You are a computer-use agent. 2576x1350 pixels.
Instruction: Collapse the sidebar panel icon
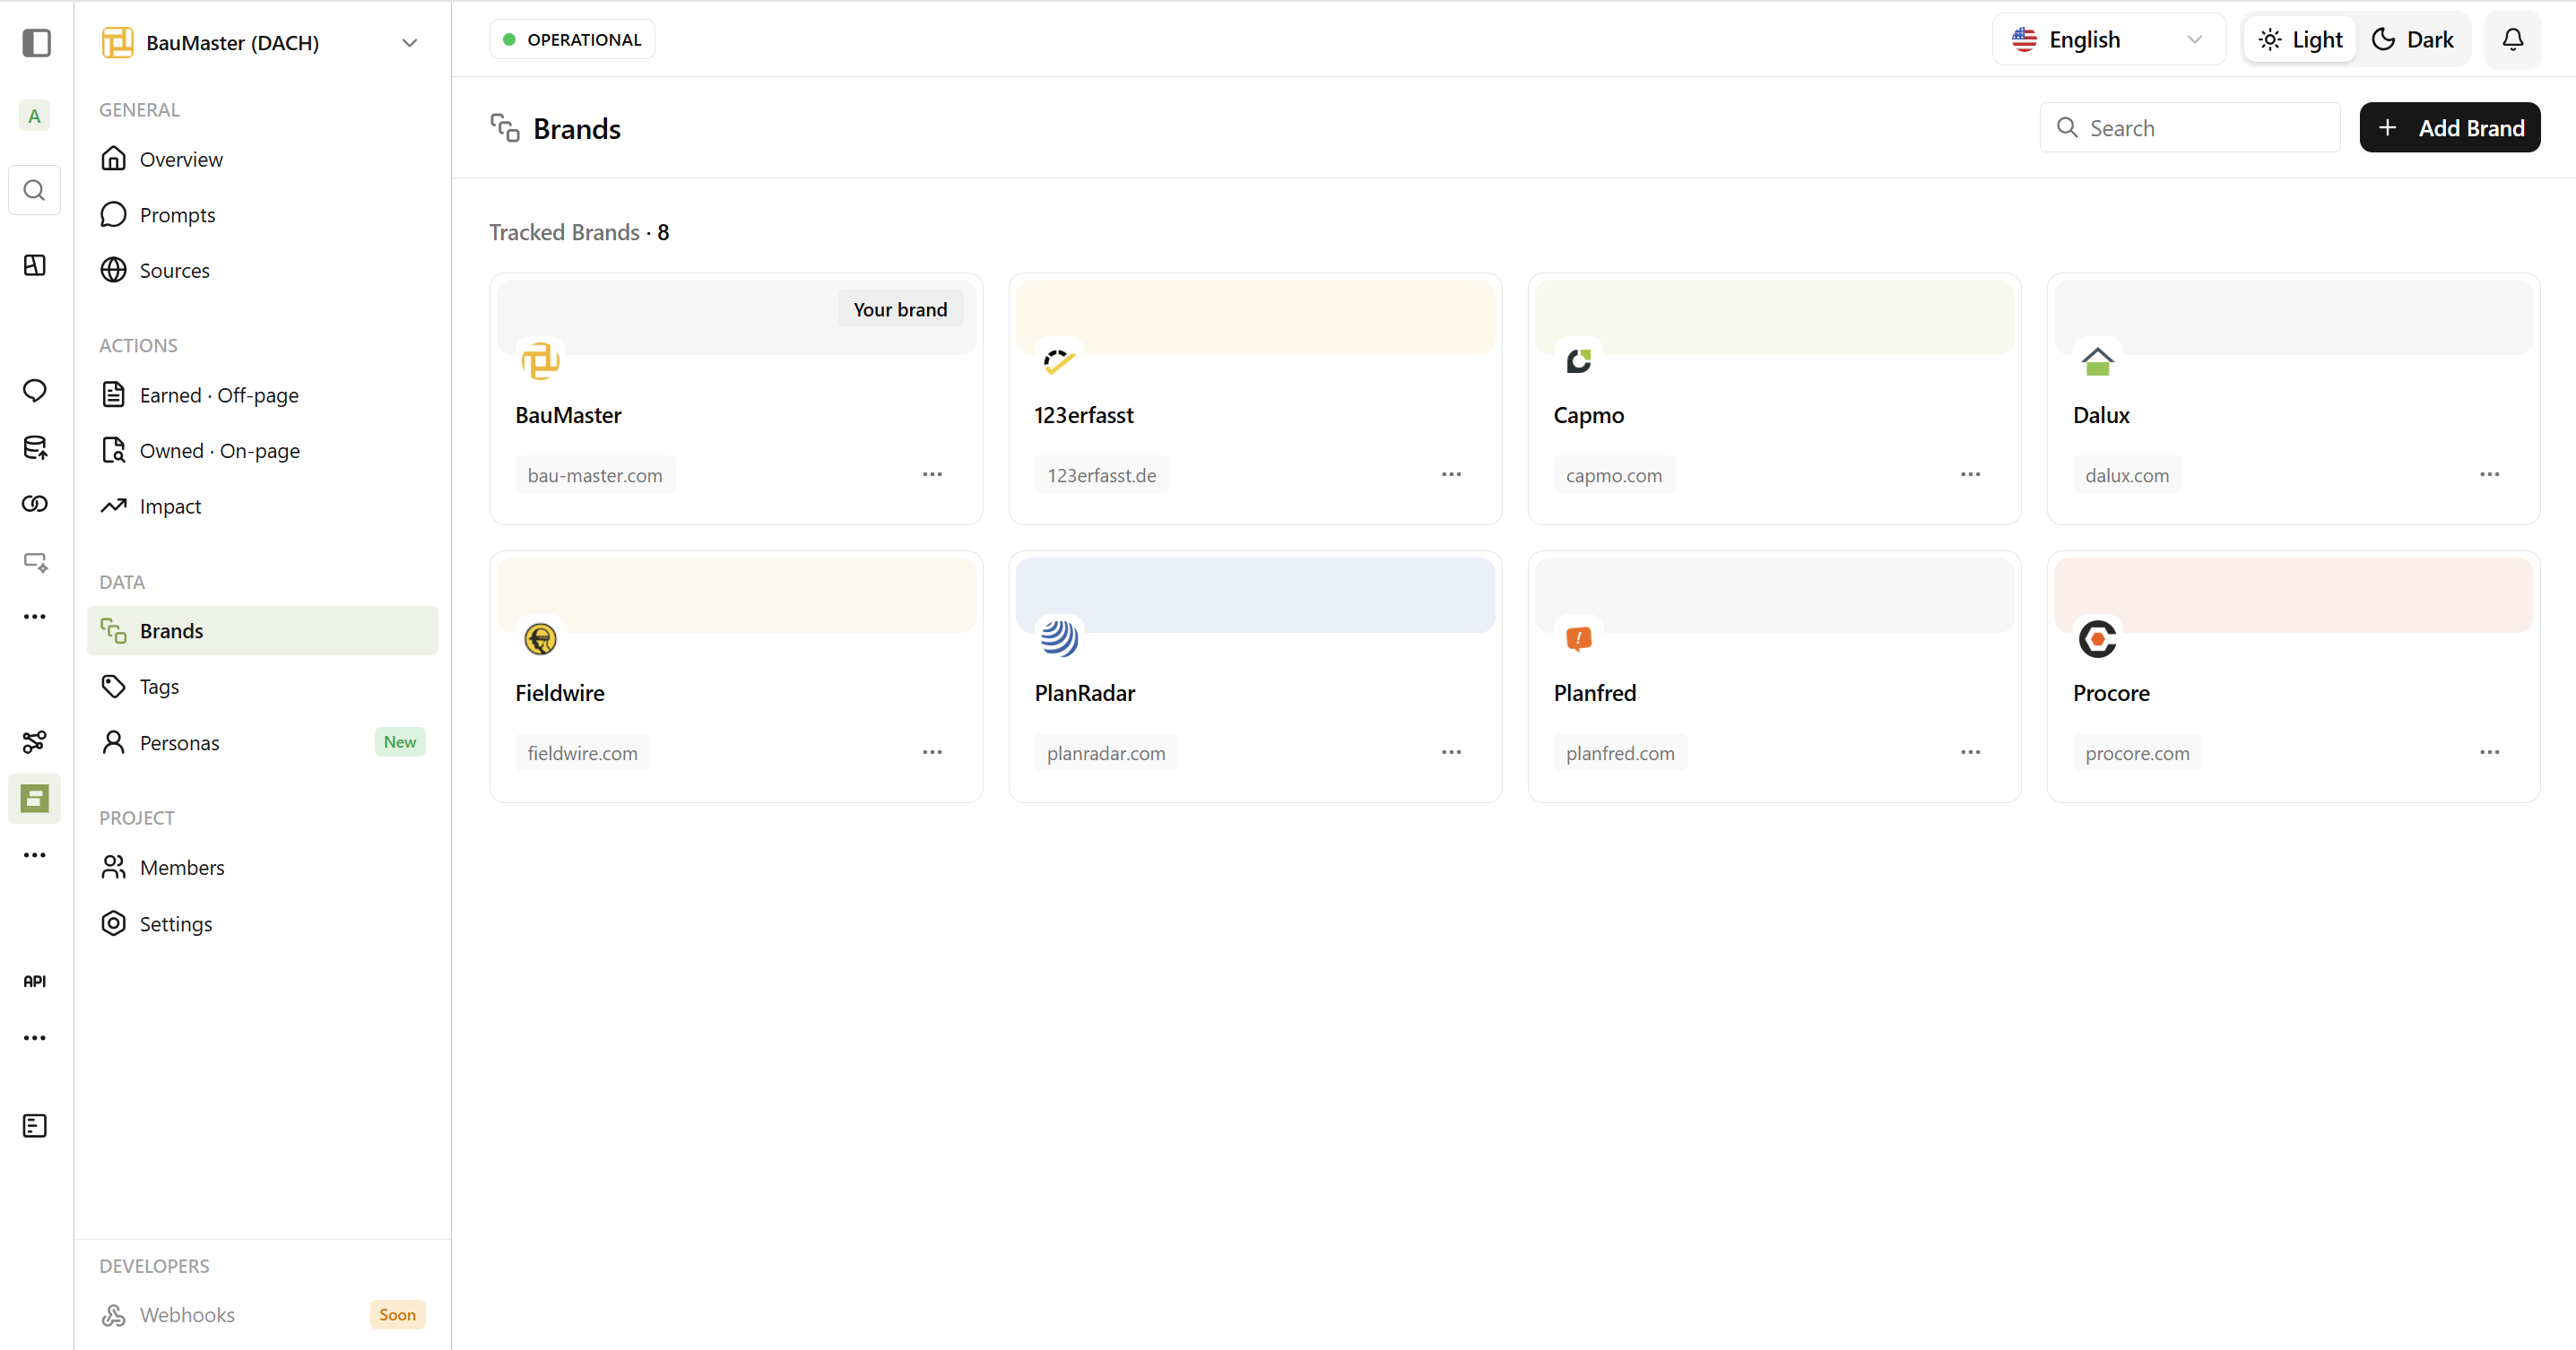[36, 43]
